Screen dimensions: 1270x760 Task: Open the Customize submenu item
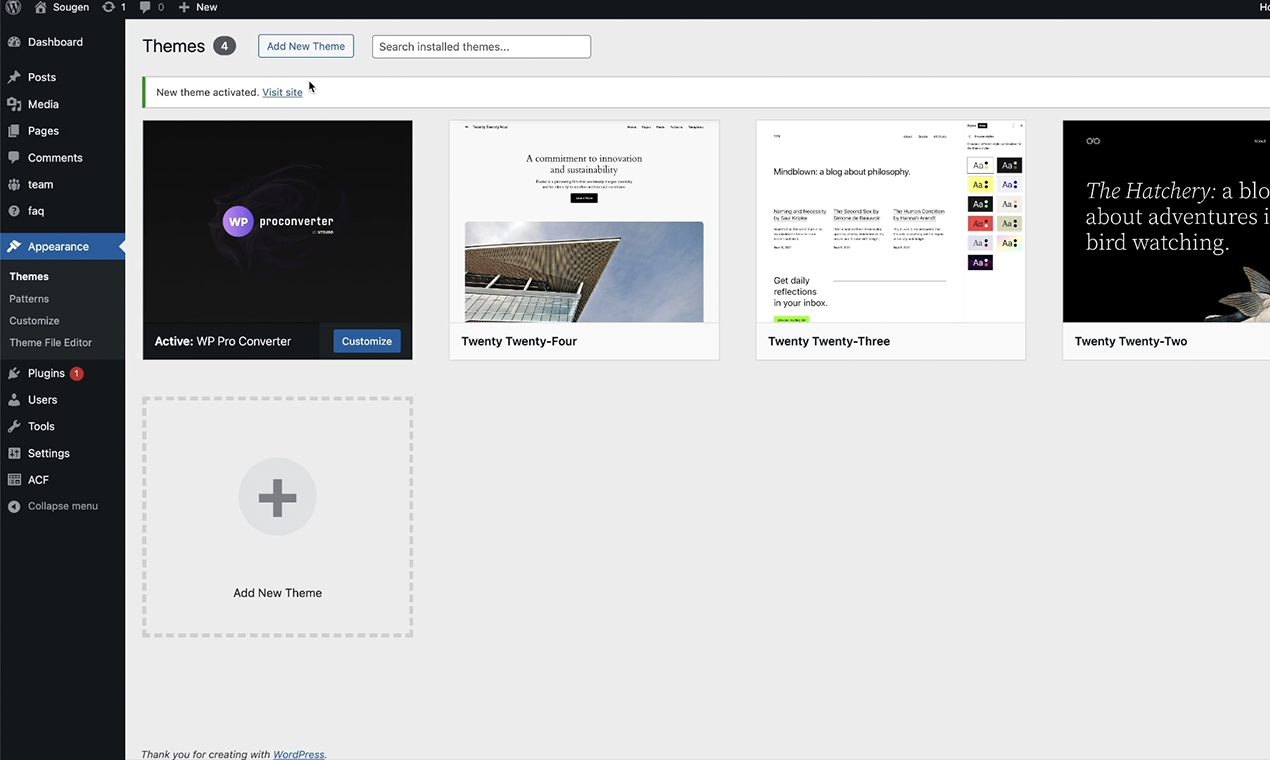click(34, 320)
